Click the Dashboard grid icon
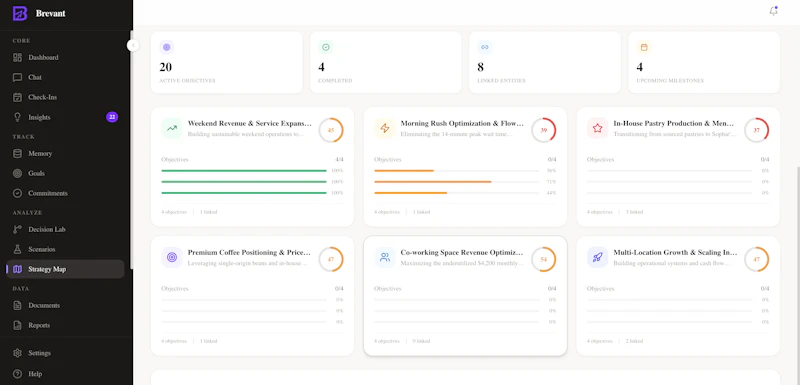The height and width of the screenshot is (385, 800). tap(17, 58)
